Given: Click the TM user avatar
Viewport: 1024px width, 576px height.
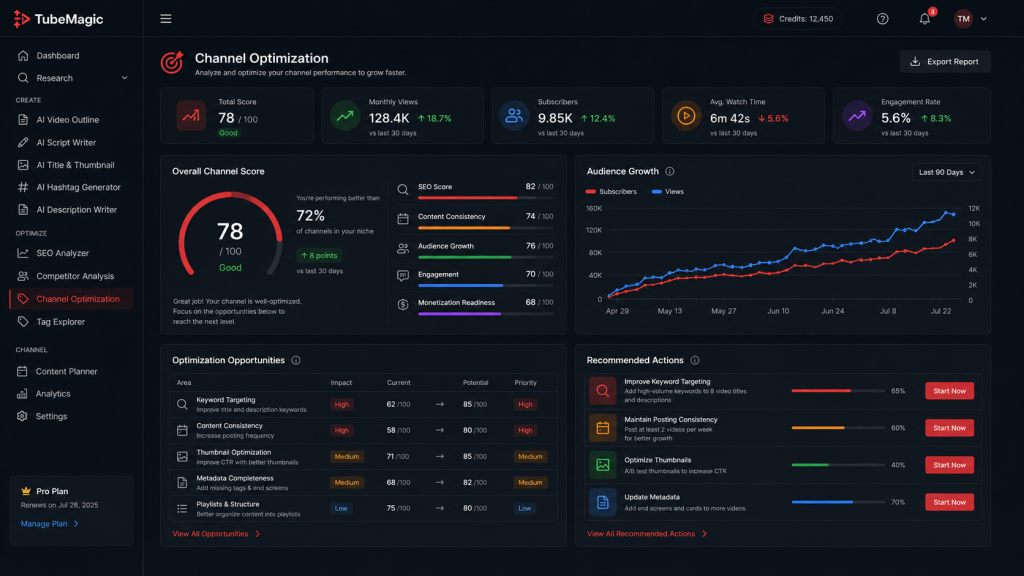Looking at the screenshot, I should pos(963,19).
